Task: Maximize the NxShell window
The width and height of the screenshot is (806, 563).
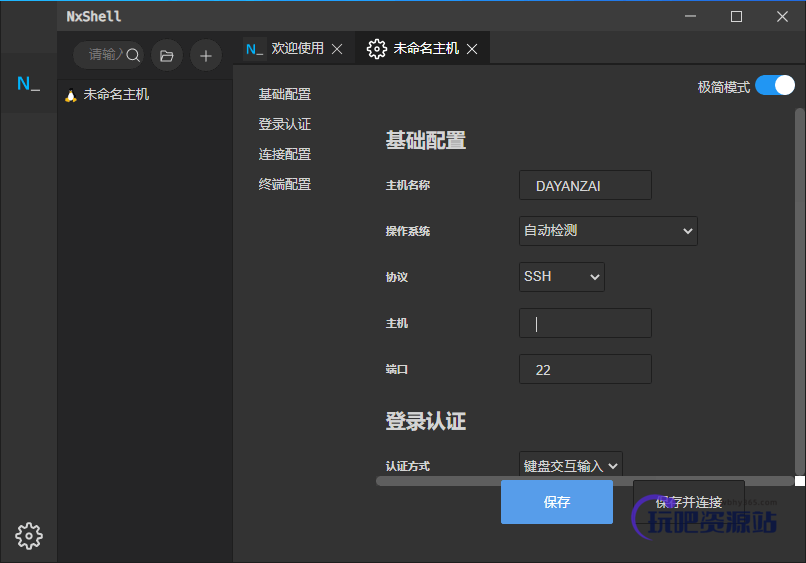Action: click(x=736, y=16)
